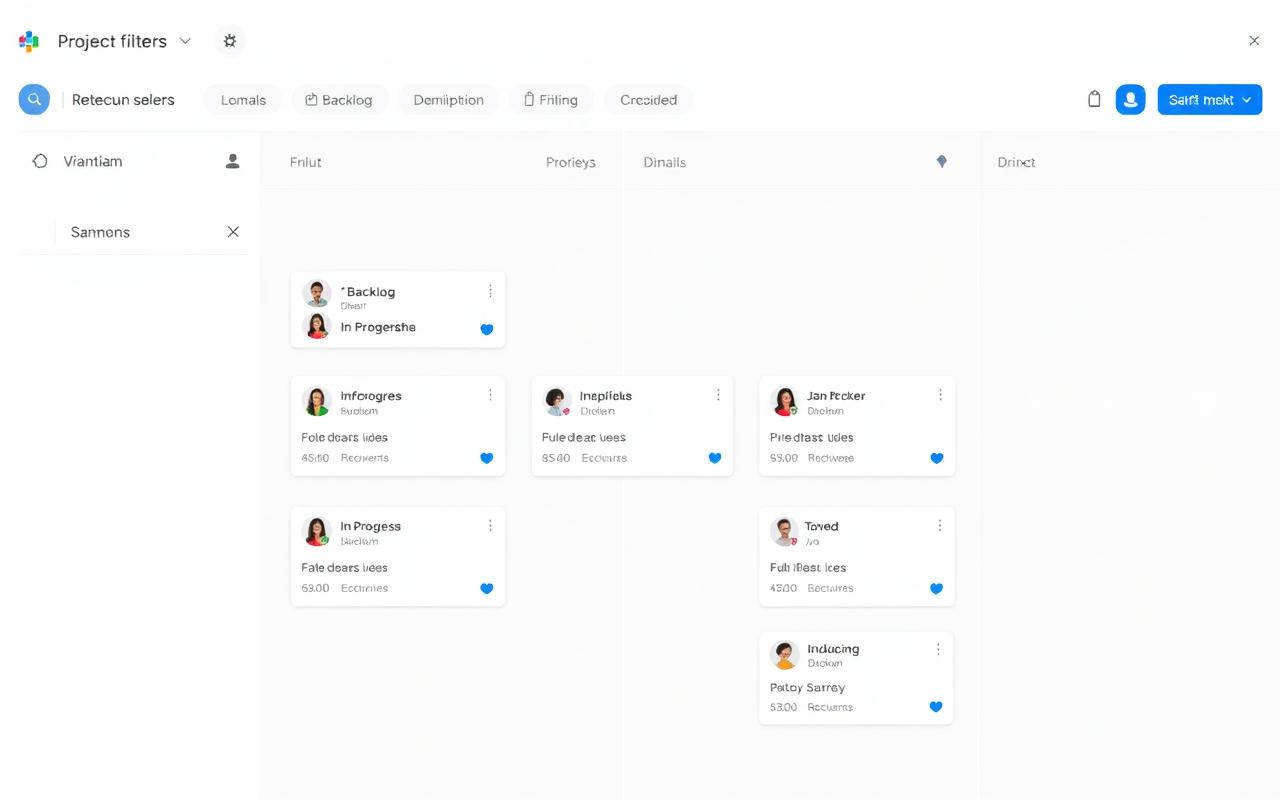Open the Toved card title
The width and height of the screenshot is (1280, 800).
tap(822, 526)
